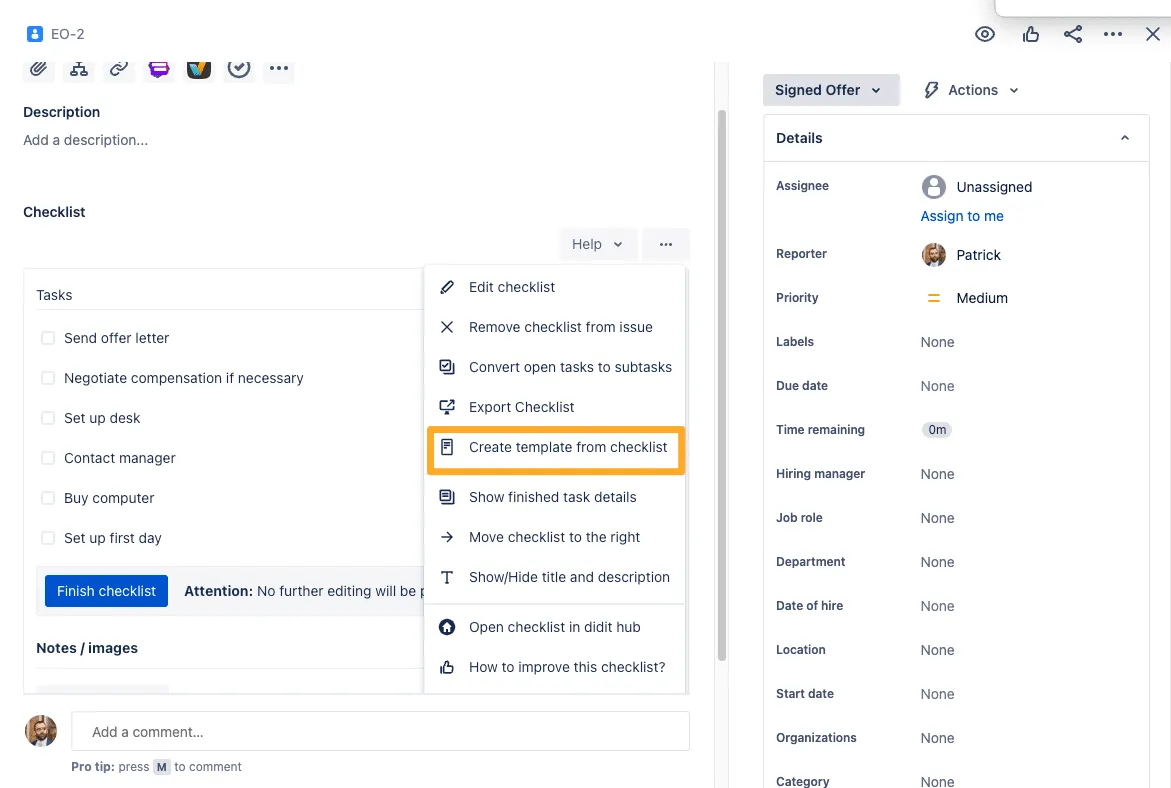Viewport: 1171px width, 788px height.
Task: Click the Hiring manager None value
Action: 937,474
